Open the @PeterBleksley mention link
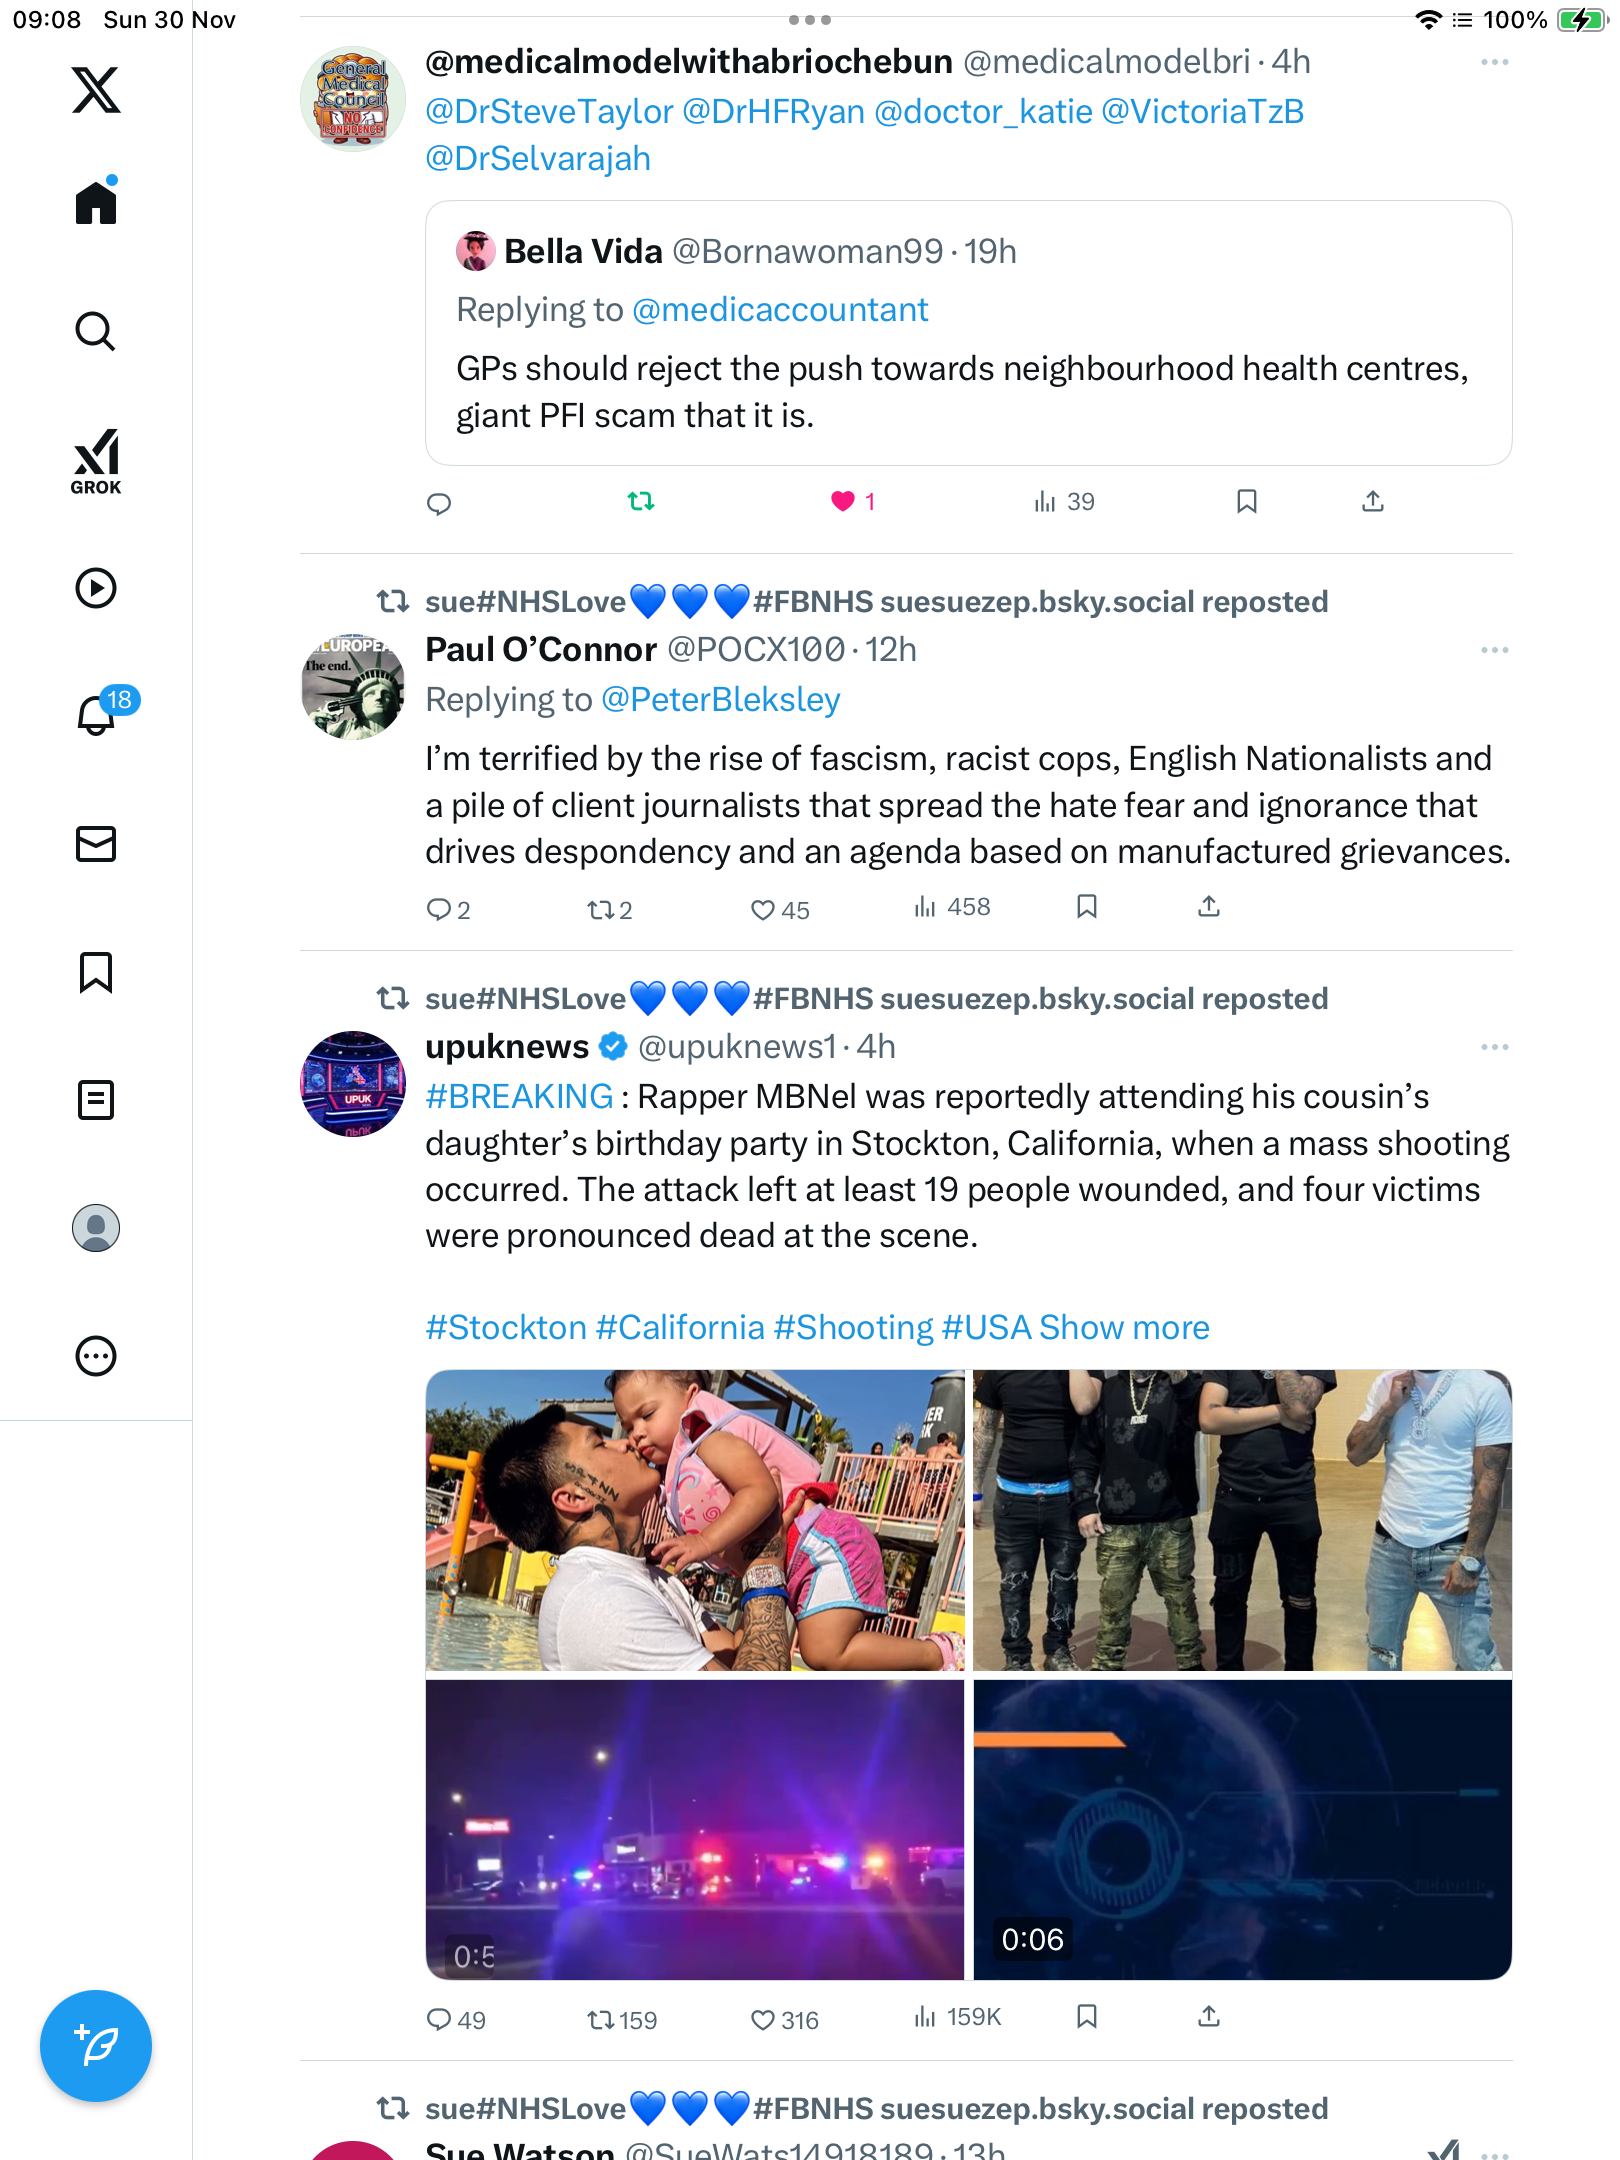The height and width of the screenshot is (2160, 1620). (x=720, y=700)
